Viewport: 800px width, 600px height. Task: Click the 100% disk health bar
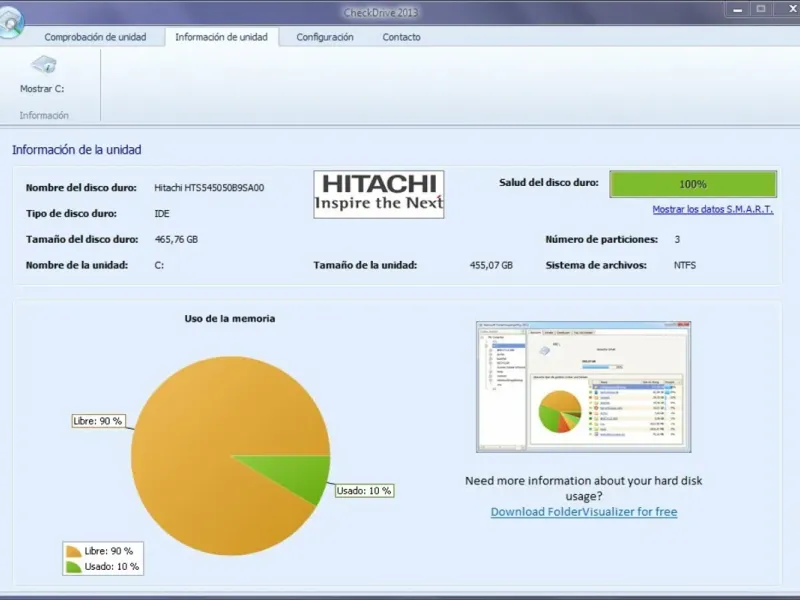coord(693,184)
